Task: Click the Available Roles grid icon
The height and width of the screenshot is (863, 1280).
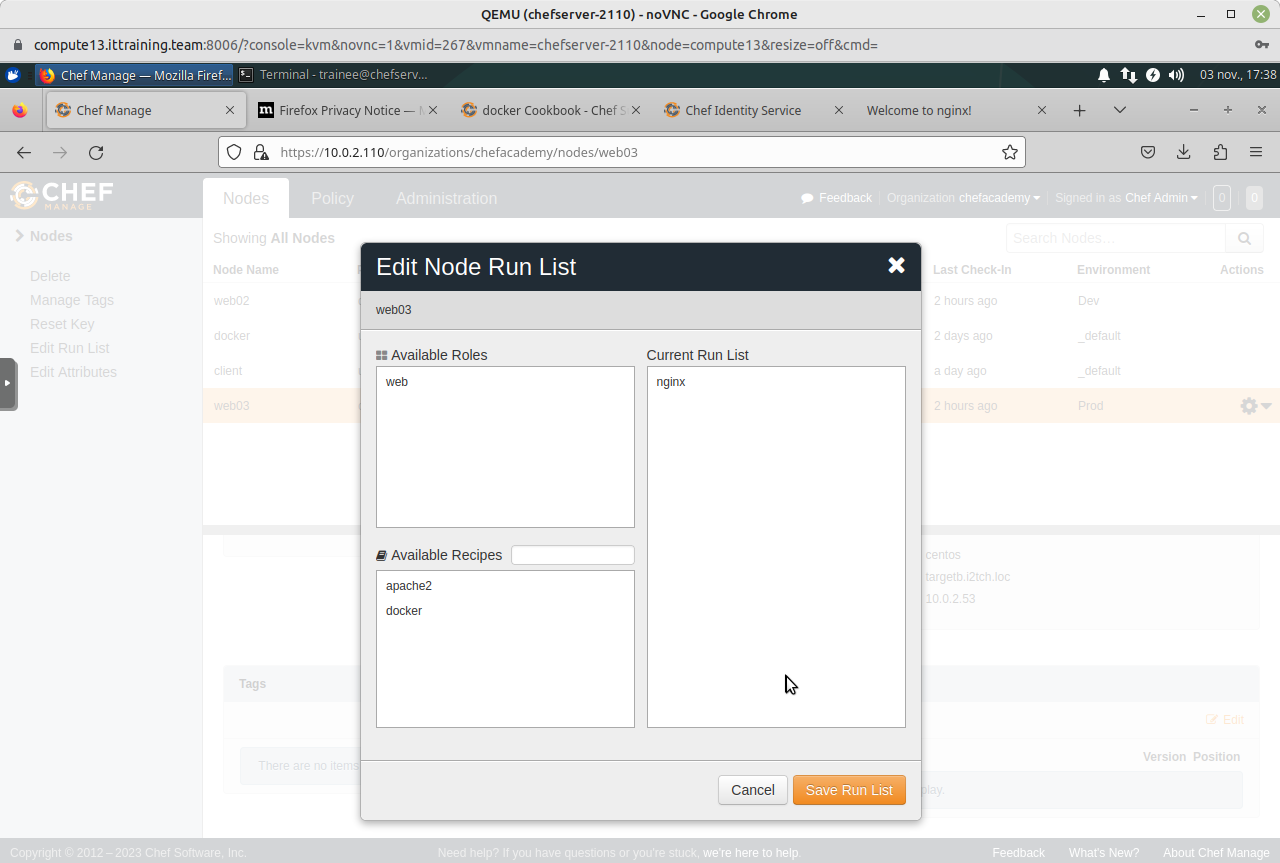Action: pos(381,355)
